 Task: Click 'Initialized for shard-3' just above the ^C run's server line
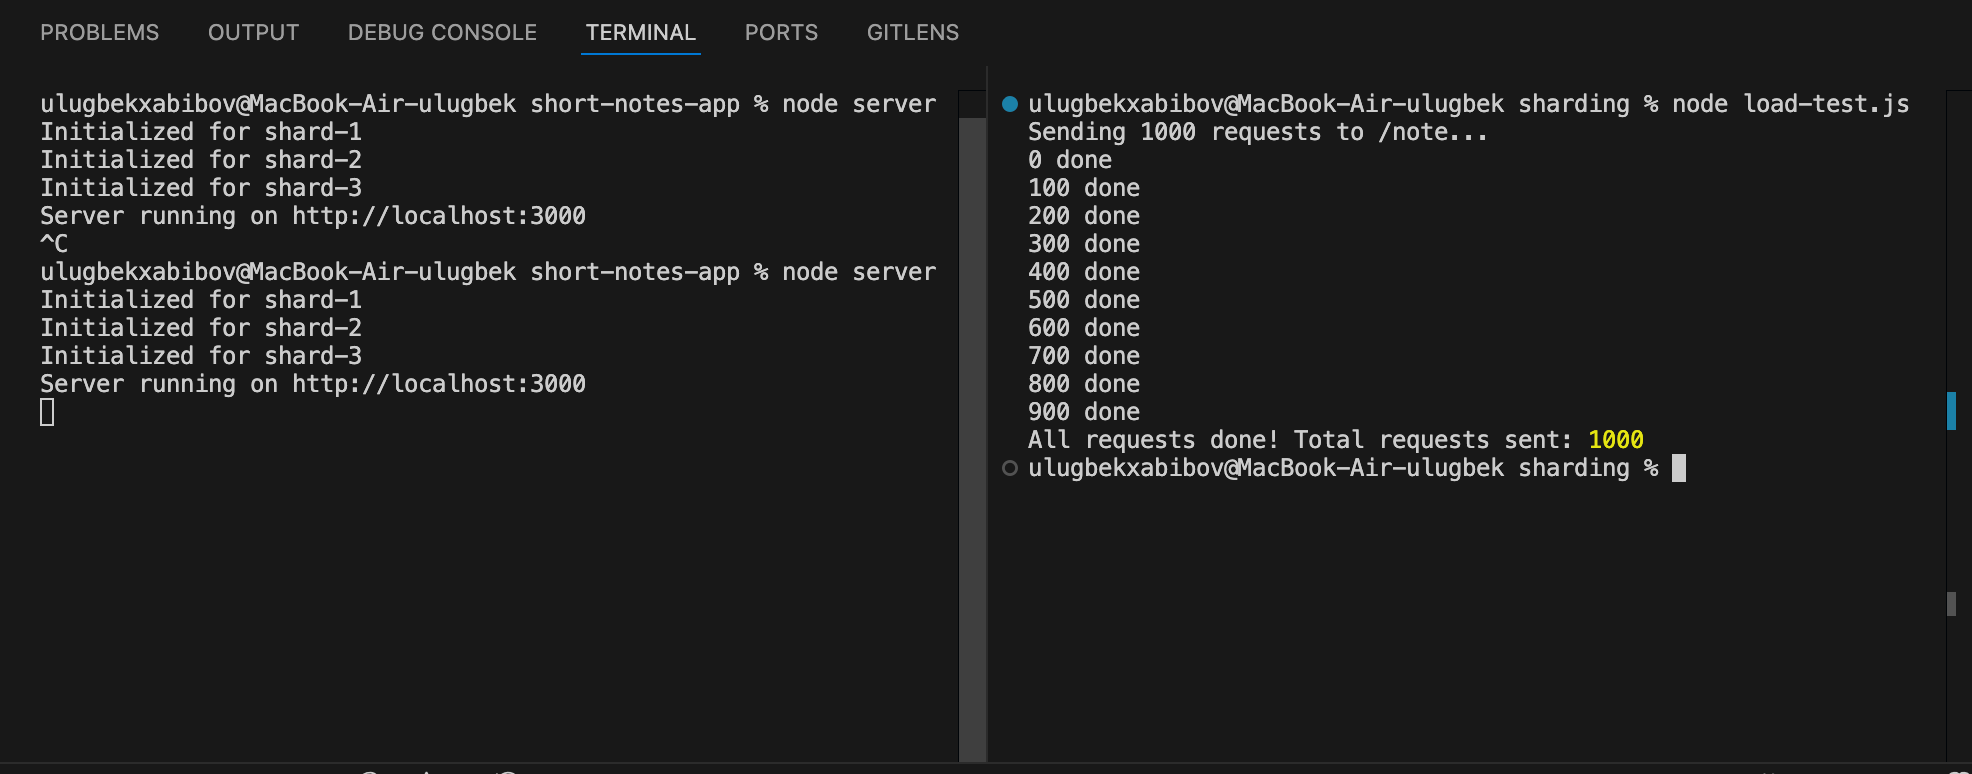(201, 188)
